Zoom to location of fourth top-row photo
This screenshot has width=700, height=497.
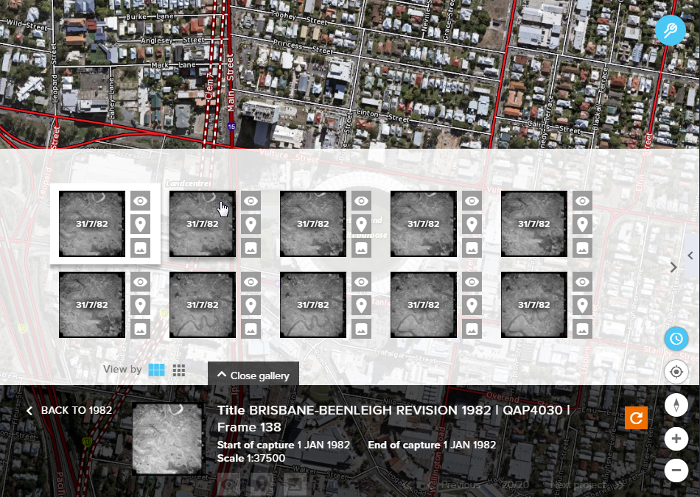472,224
